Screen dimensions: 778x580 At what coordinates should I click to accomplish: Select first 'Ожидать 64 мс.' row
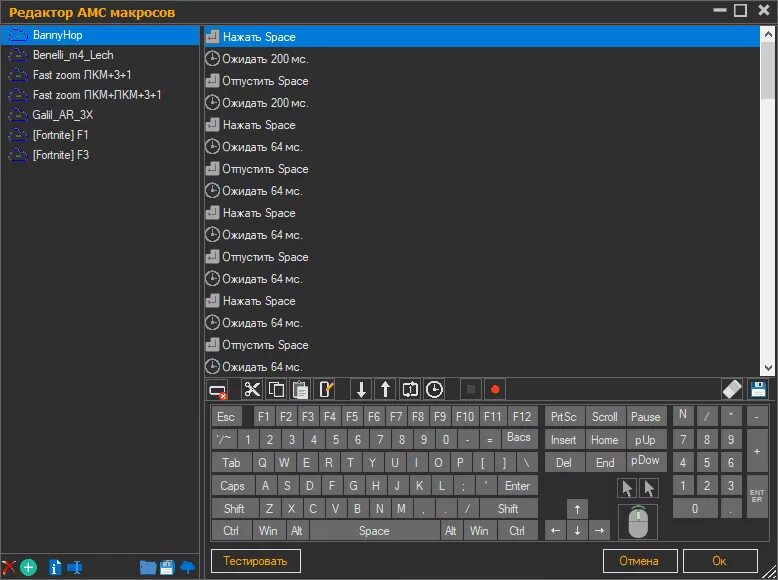coord(482,147)
